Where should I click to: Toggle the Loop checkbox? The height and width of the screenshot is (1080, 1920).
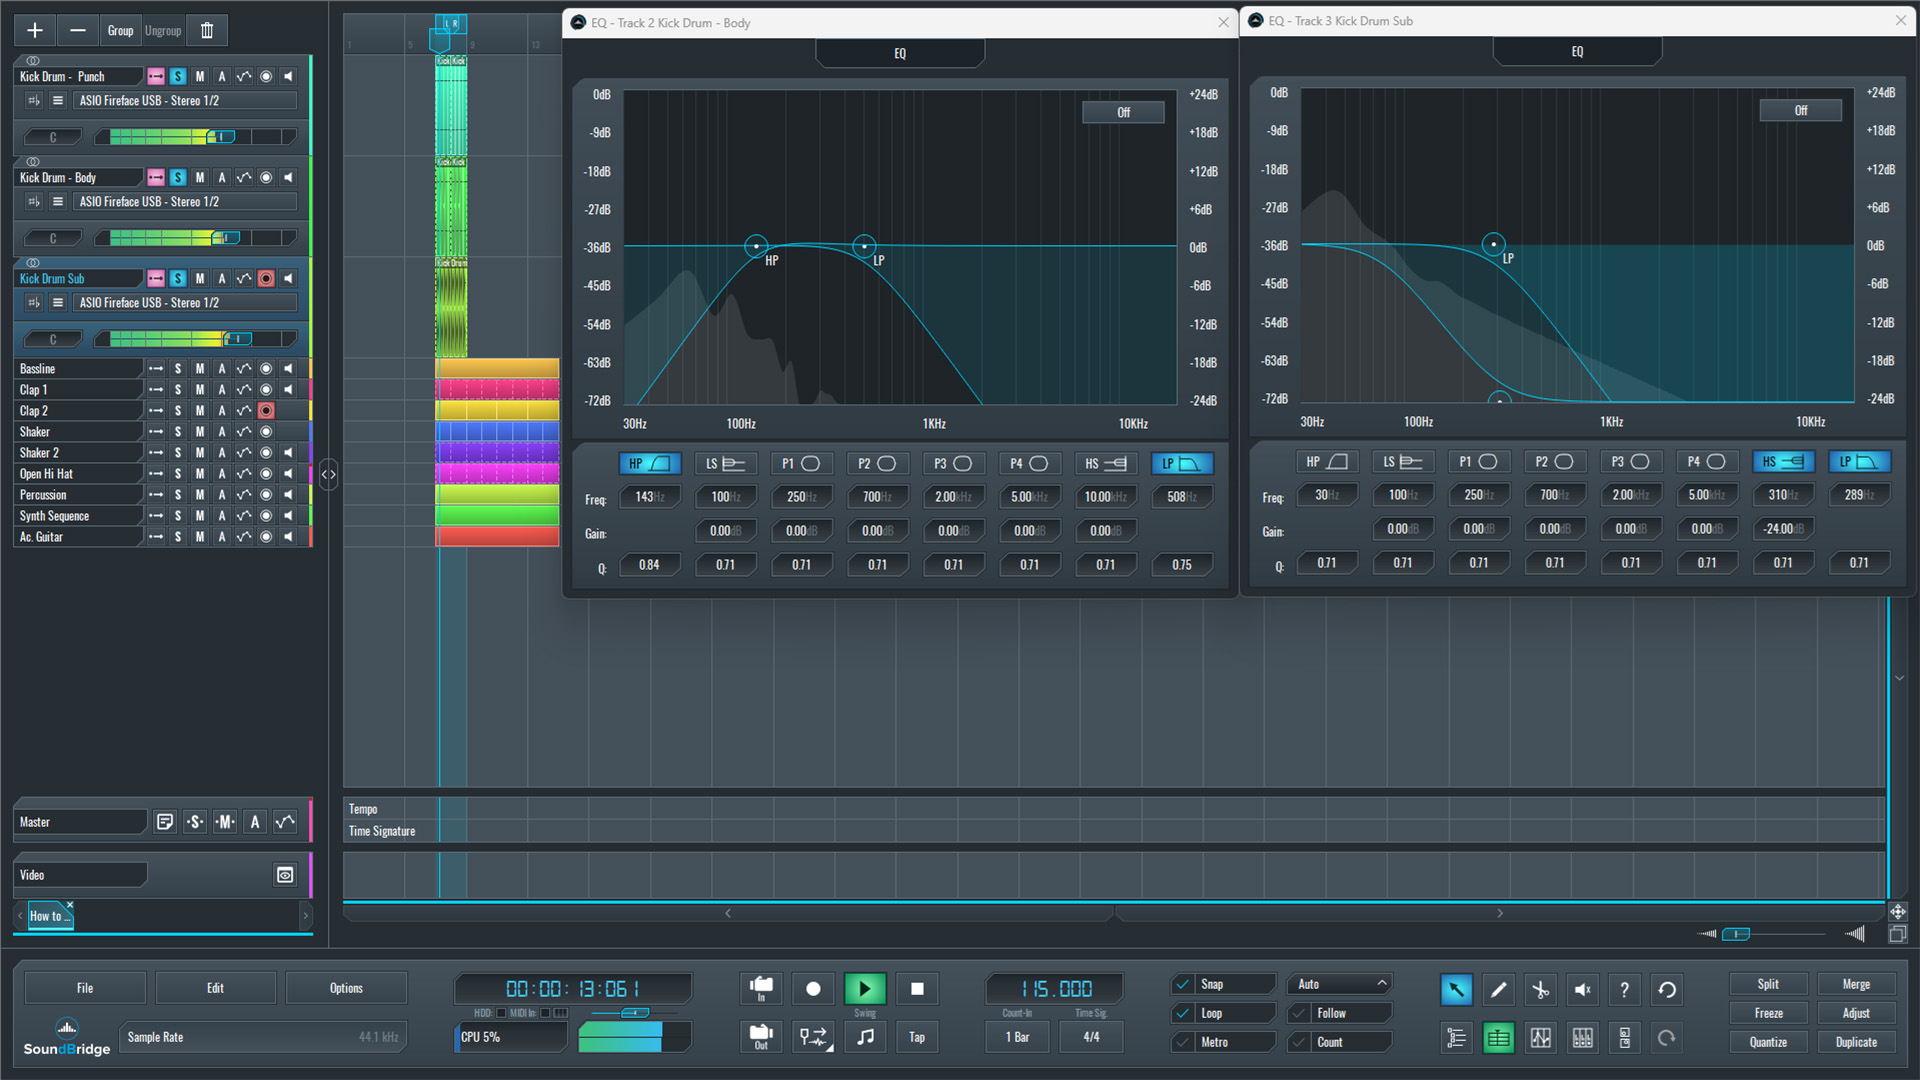(1183, 1013)
